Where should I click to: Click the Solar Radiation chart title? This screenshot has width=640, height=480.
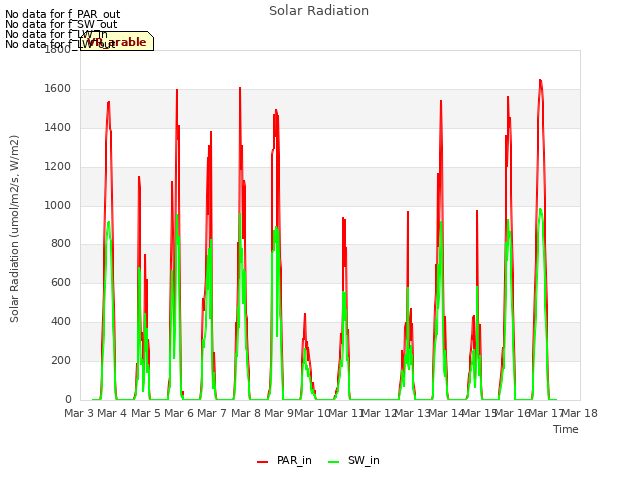[319, 11]
